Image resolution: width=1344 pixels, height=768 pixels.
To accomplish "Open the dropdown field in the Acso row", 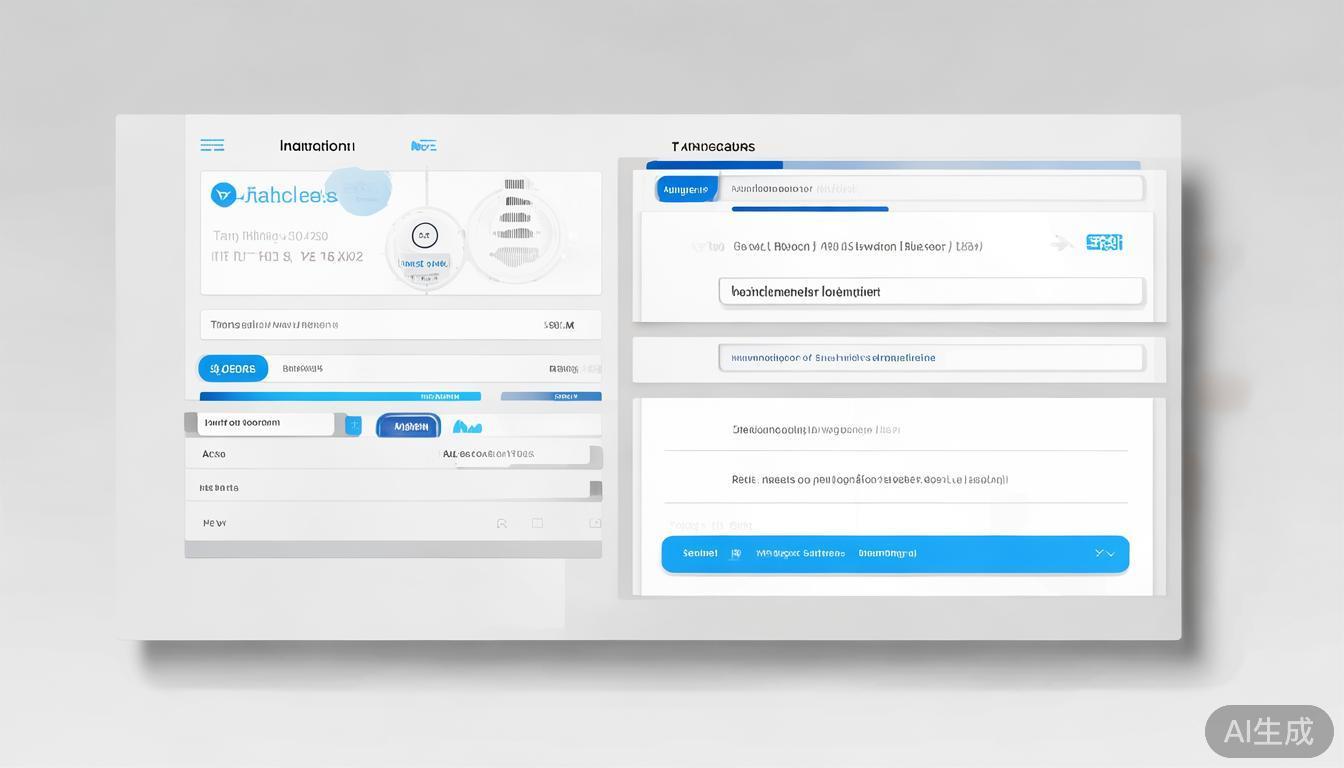I will (516, 454).
